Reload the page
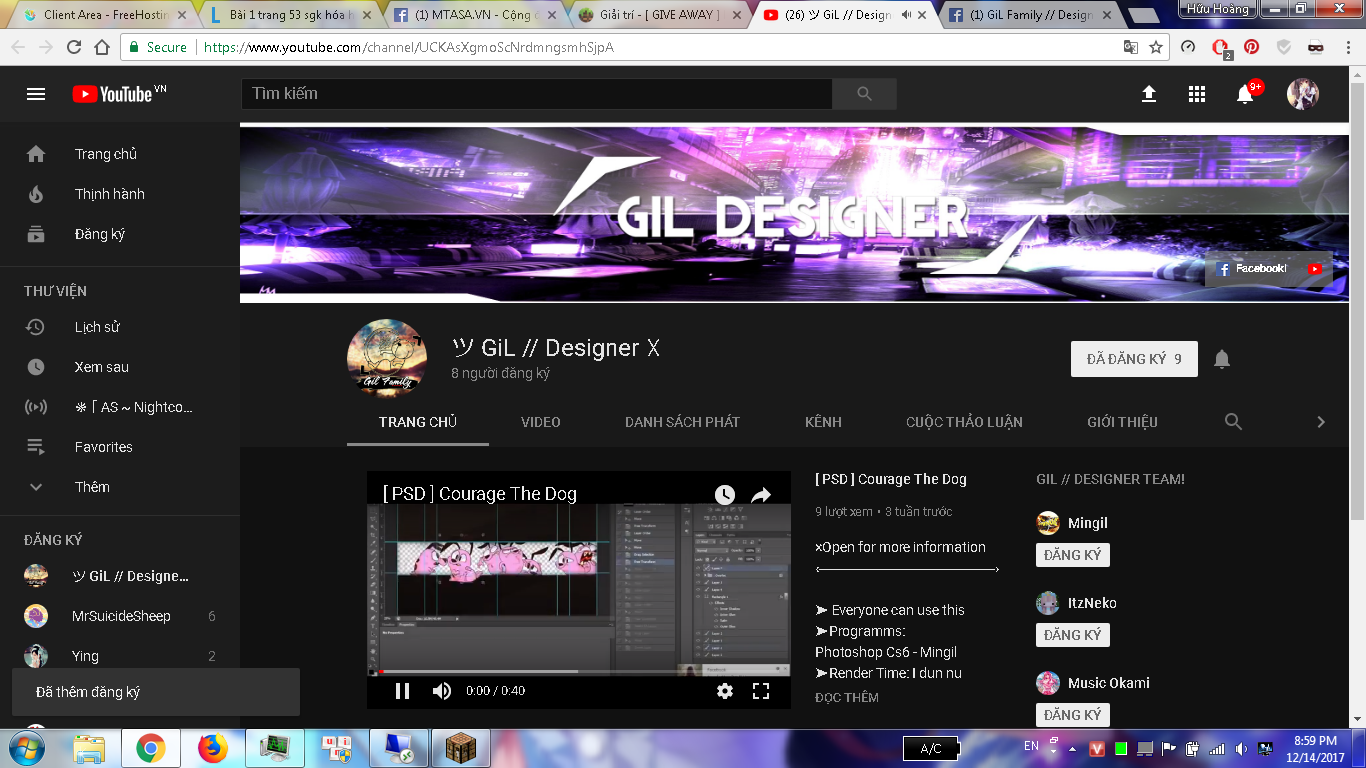The image size is (1366, 768). coord(74,47)
